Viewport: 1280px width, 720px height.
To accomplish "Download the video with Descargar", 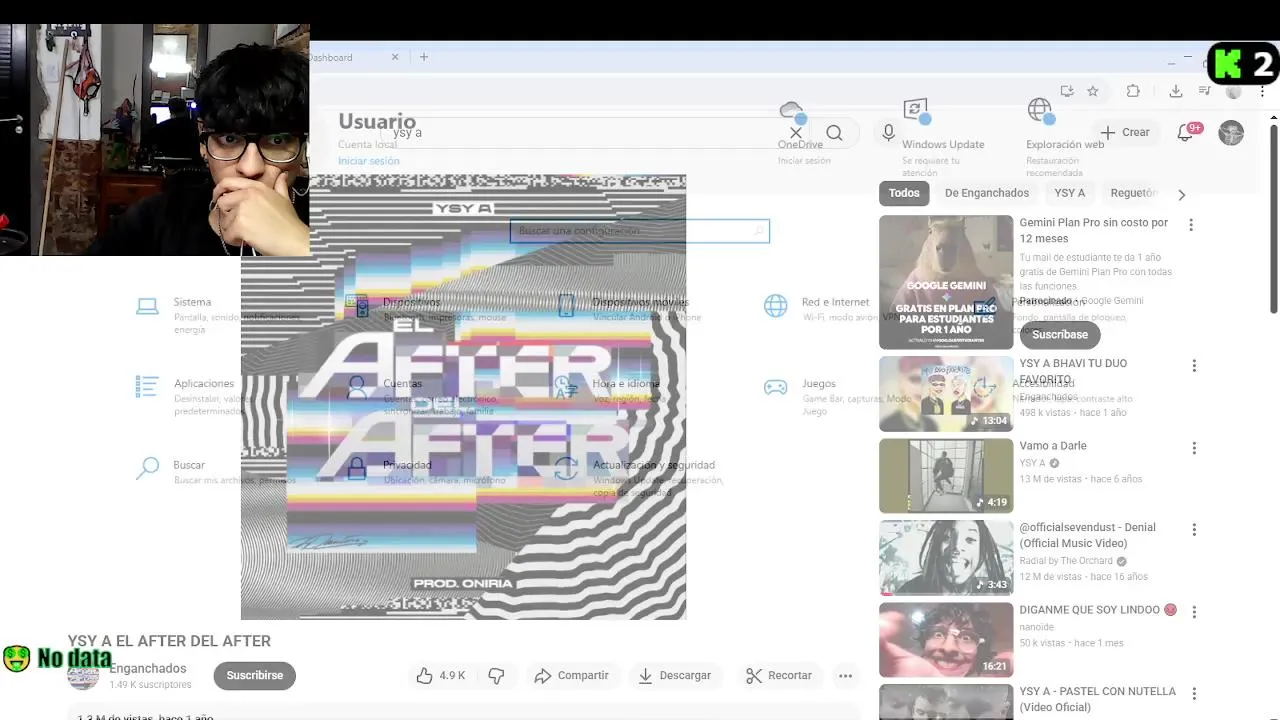I will click(674, 676).
